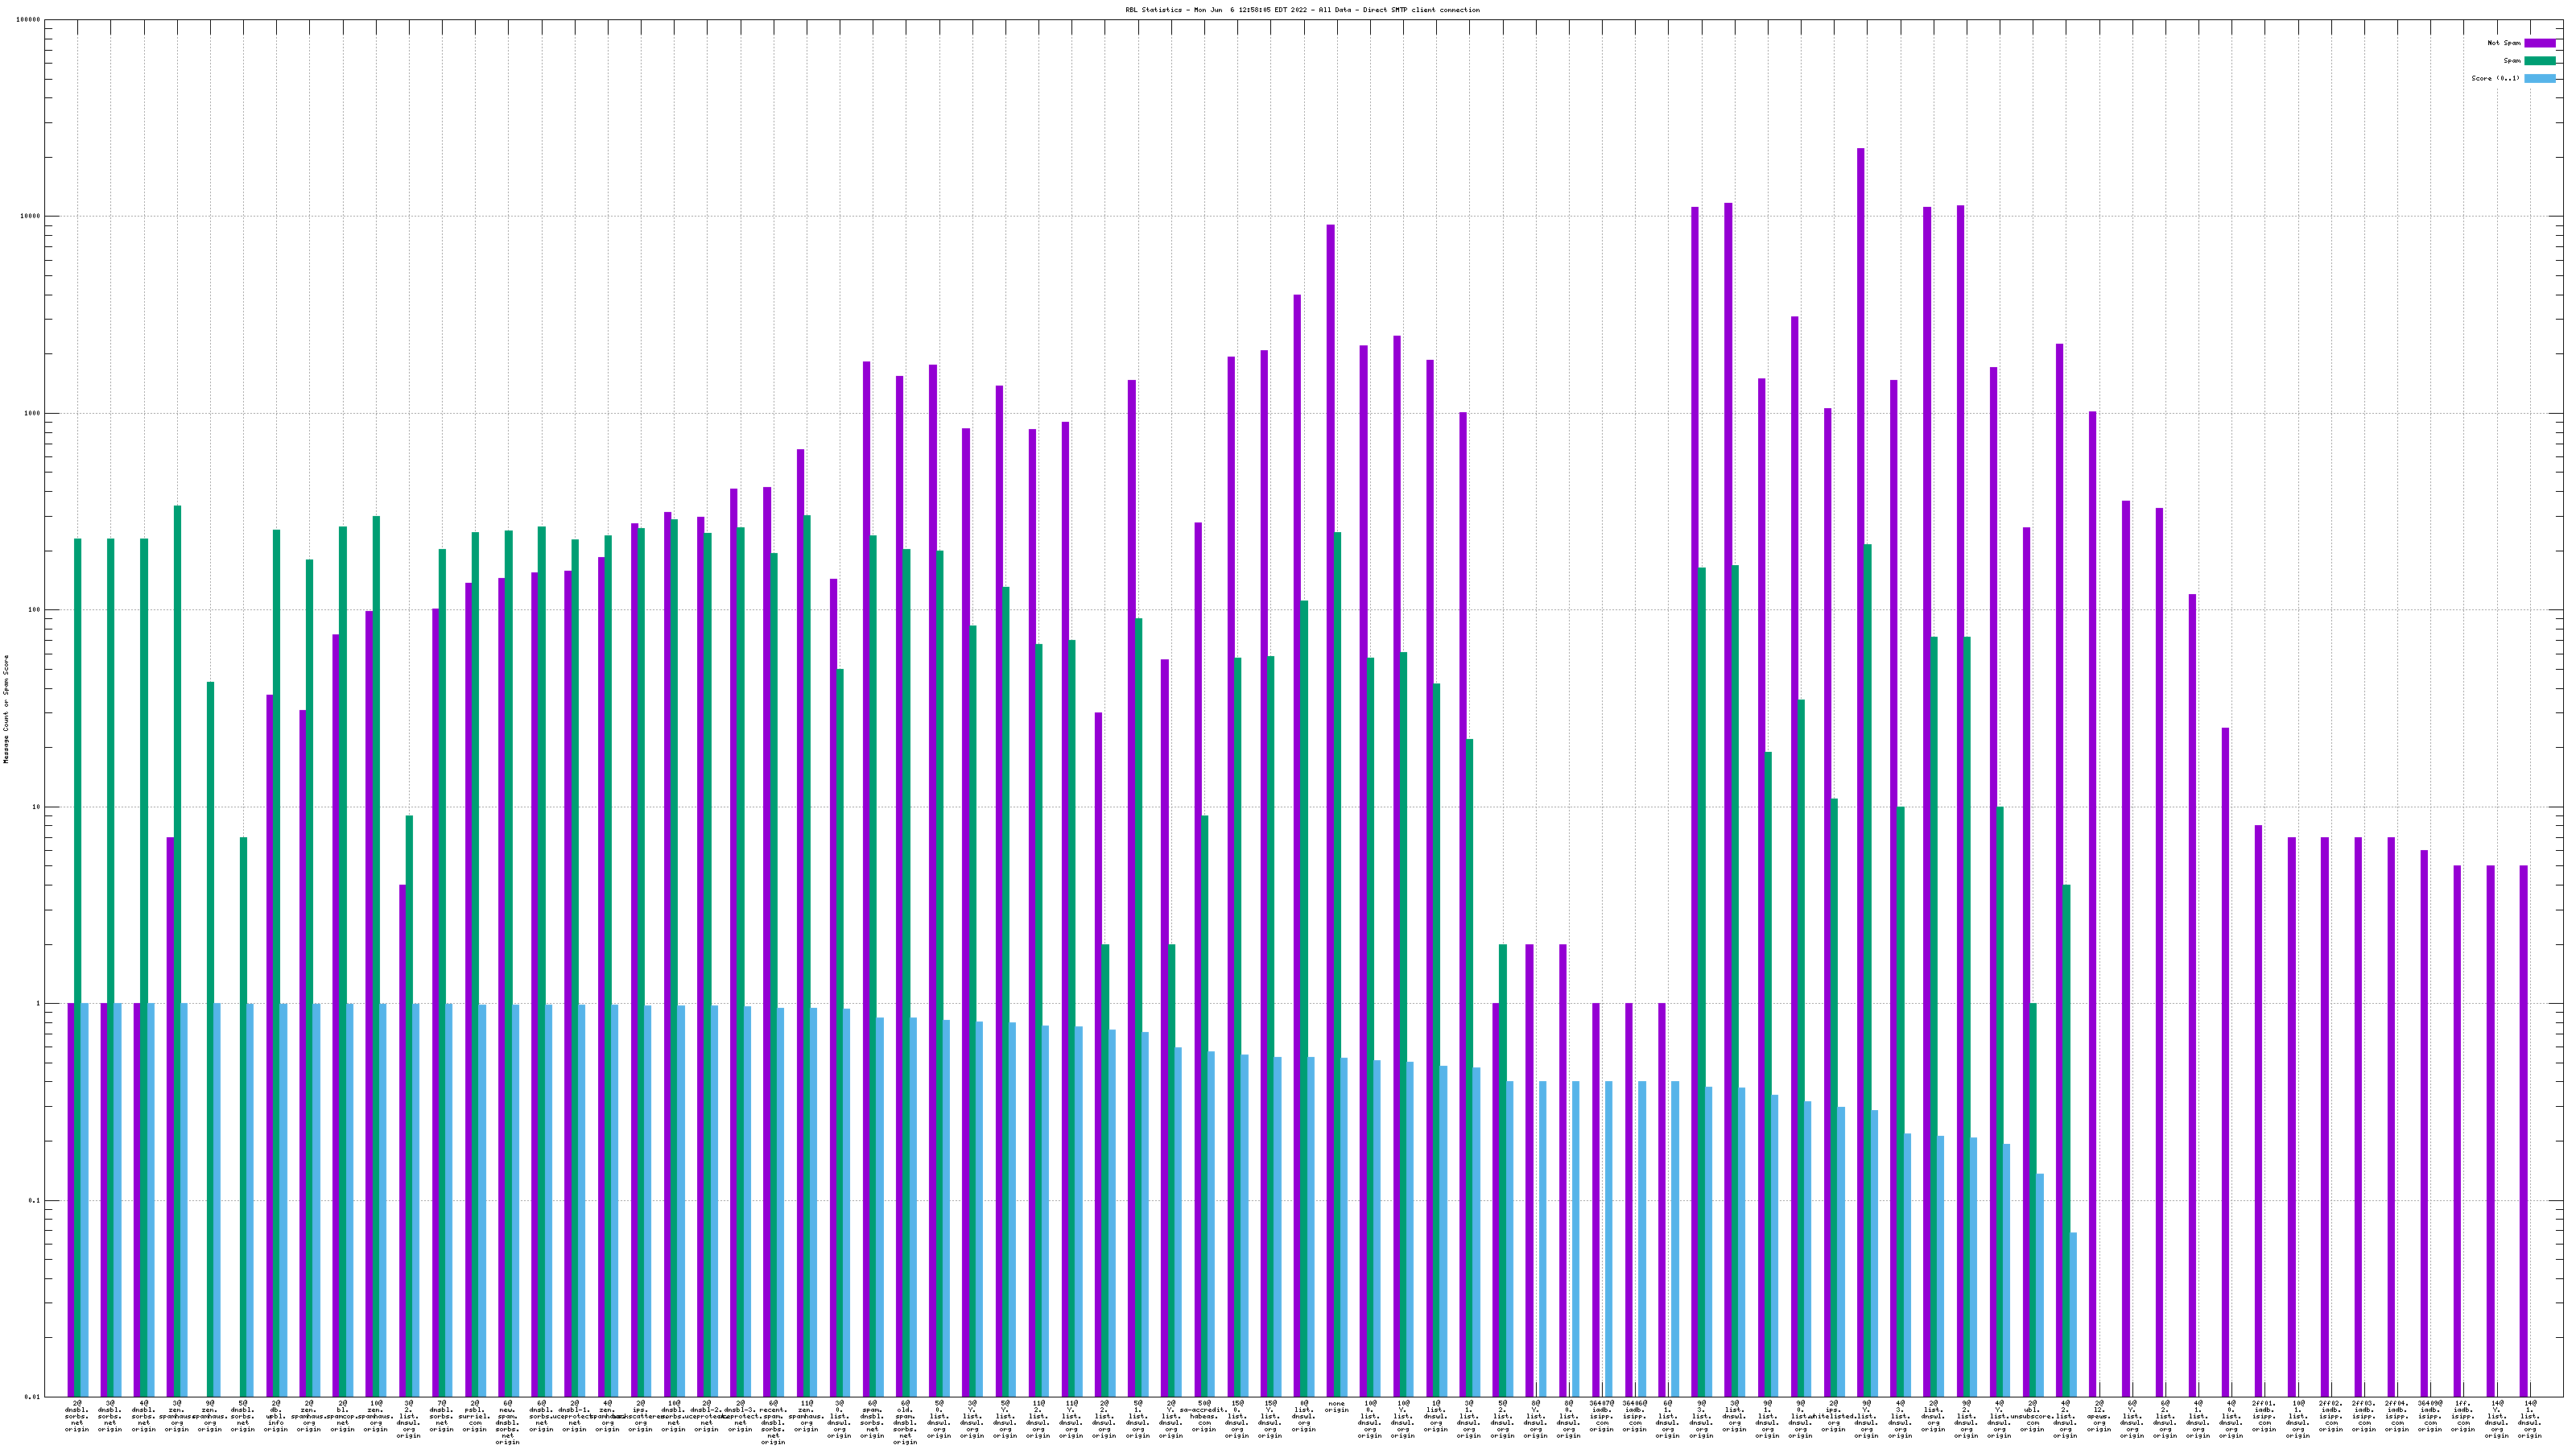Click the 0.01 y-axis tick label

[x=34, y=1397]
